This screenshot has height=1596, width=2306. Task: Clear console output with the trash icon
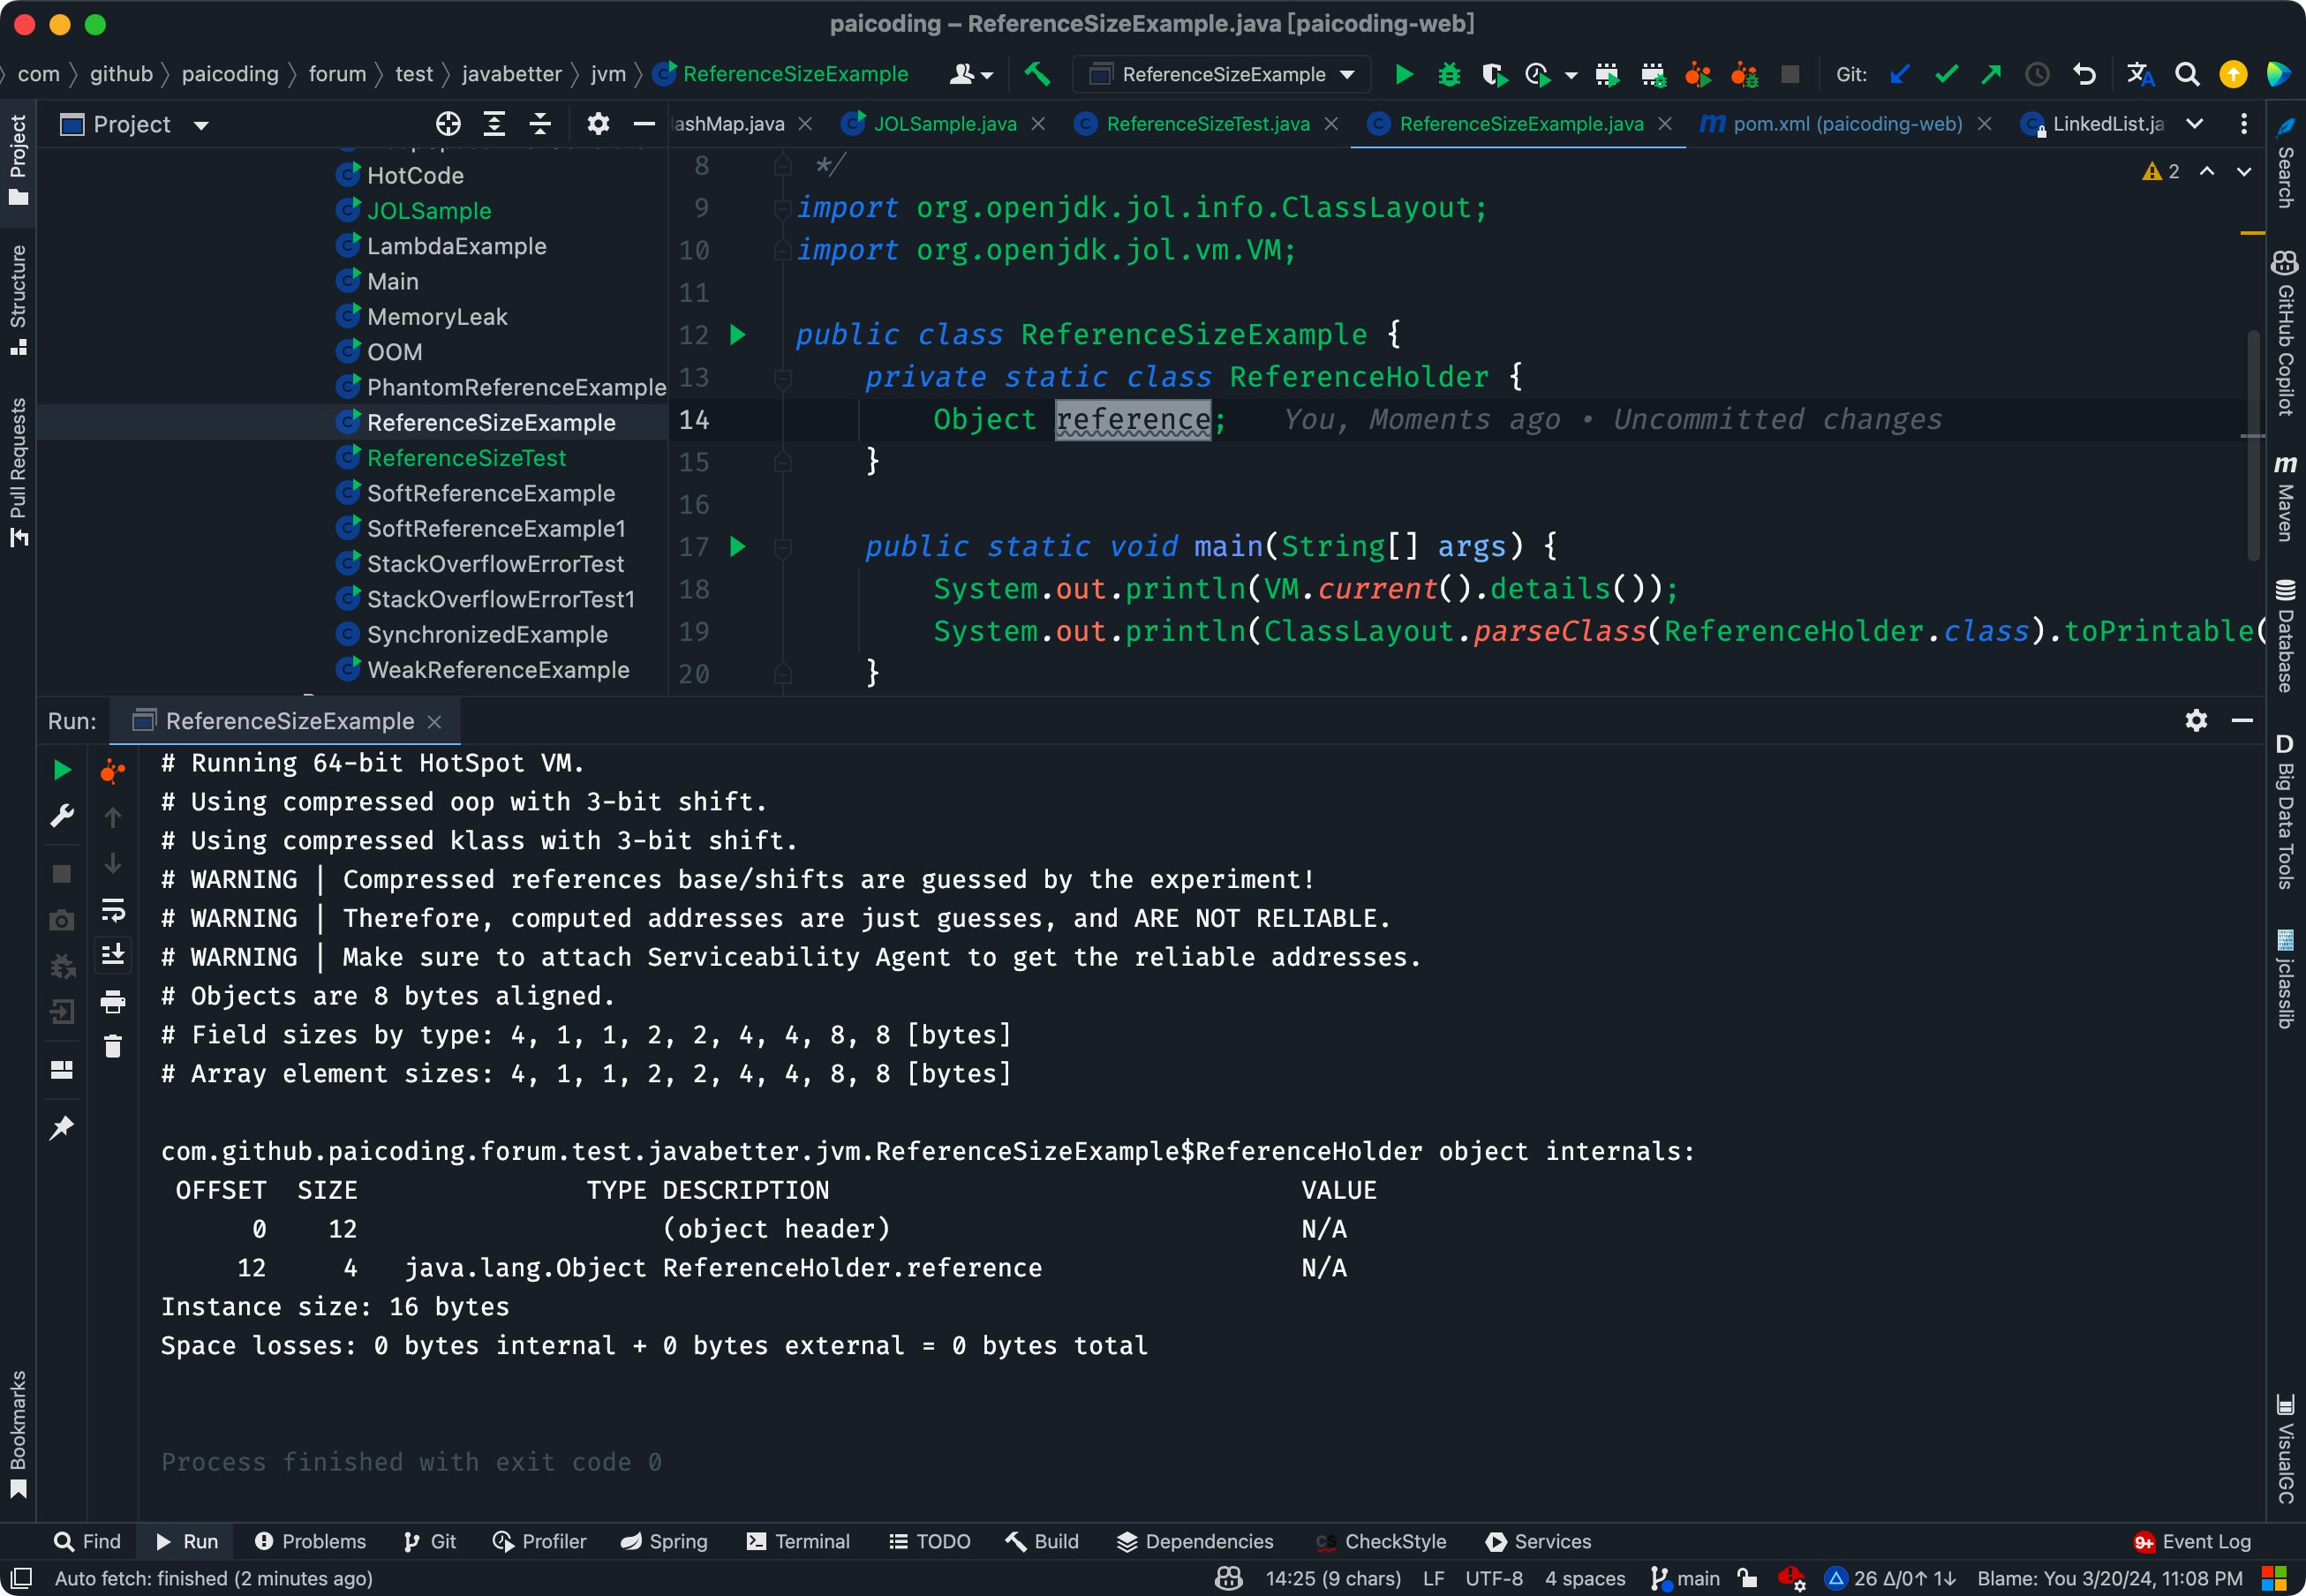click(112, 1046)
